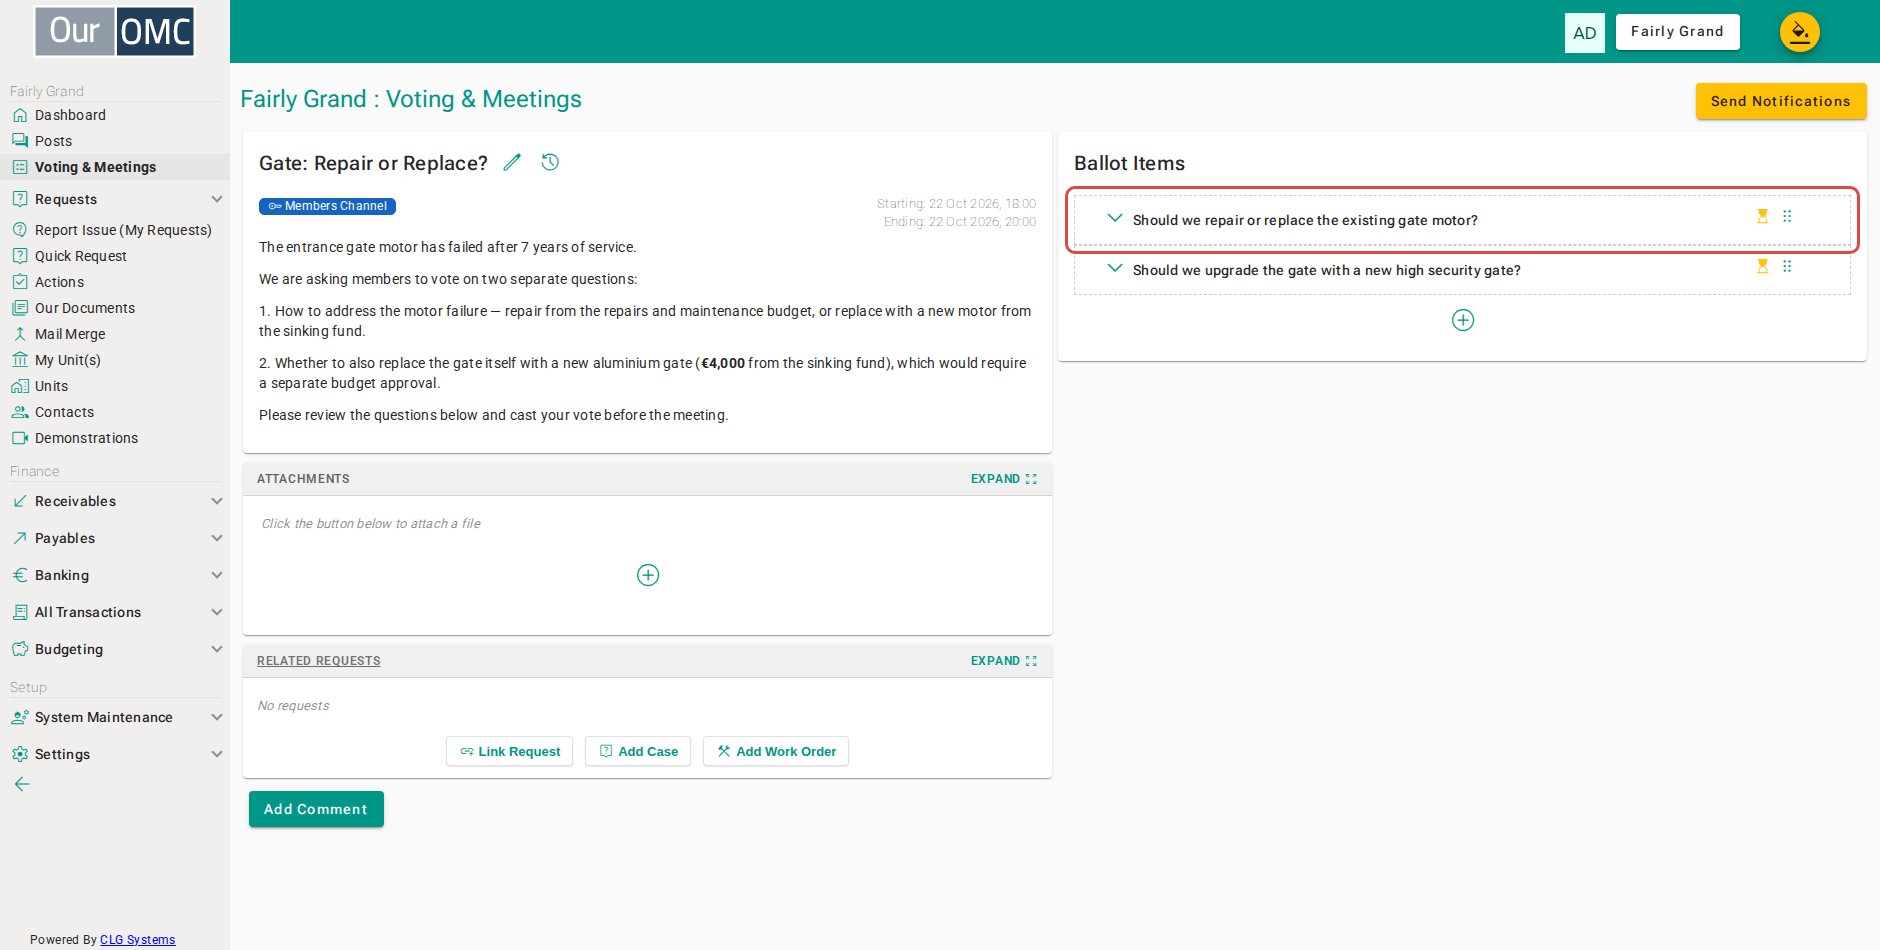Image resolution: width=1880 pixels, height=950 pixels.
Task: Click the Mail Merge icon
Action: [x=20, y=334]
